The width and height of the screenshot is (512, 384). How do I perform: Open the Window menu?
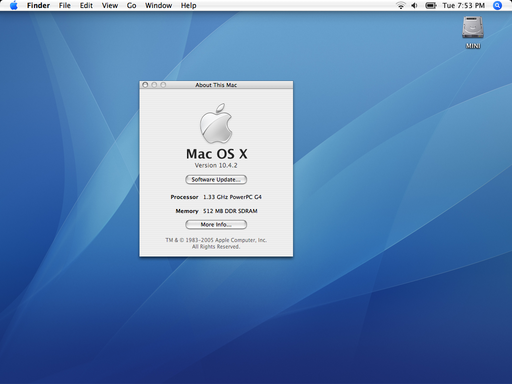[158, 5]
